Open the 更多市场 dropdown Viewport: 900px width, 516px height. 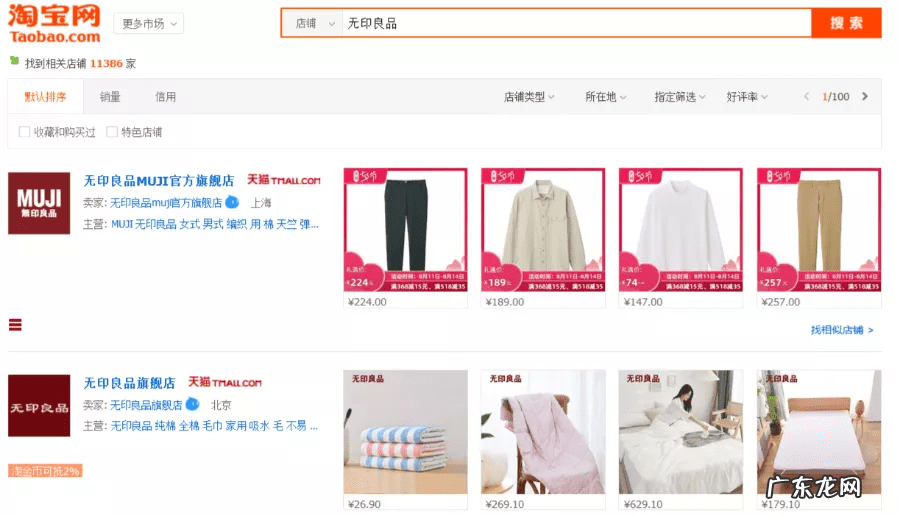pyautogui.click(x=149, y=24)
